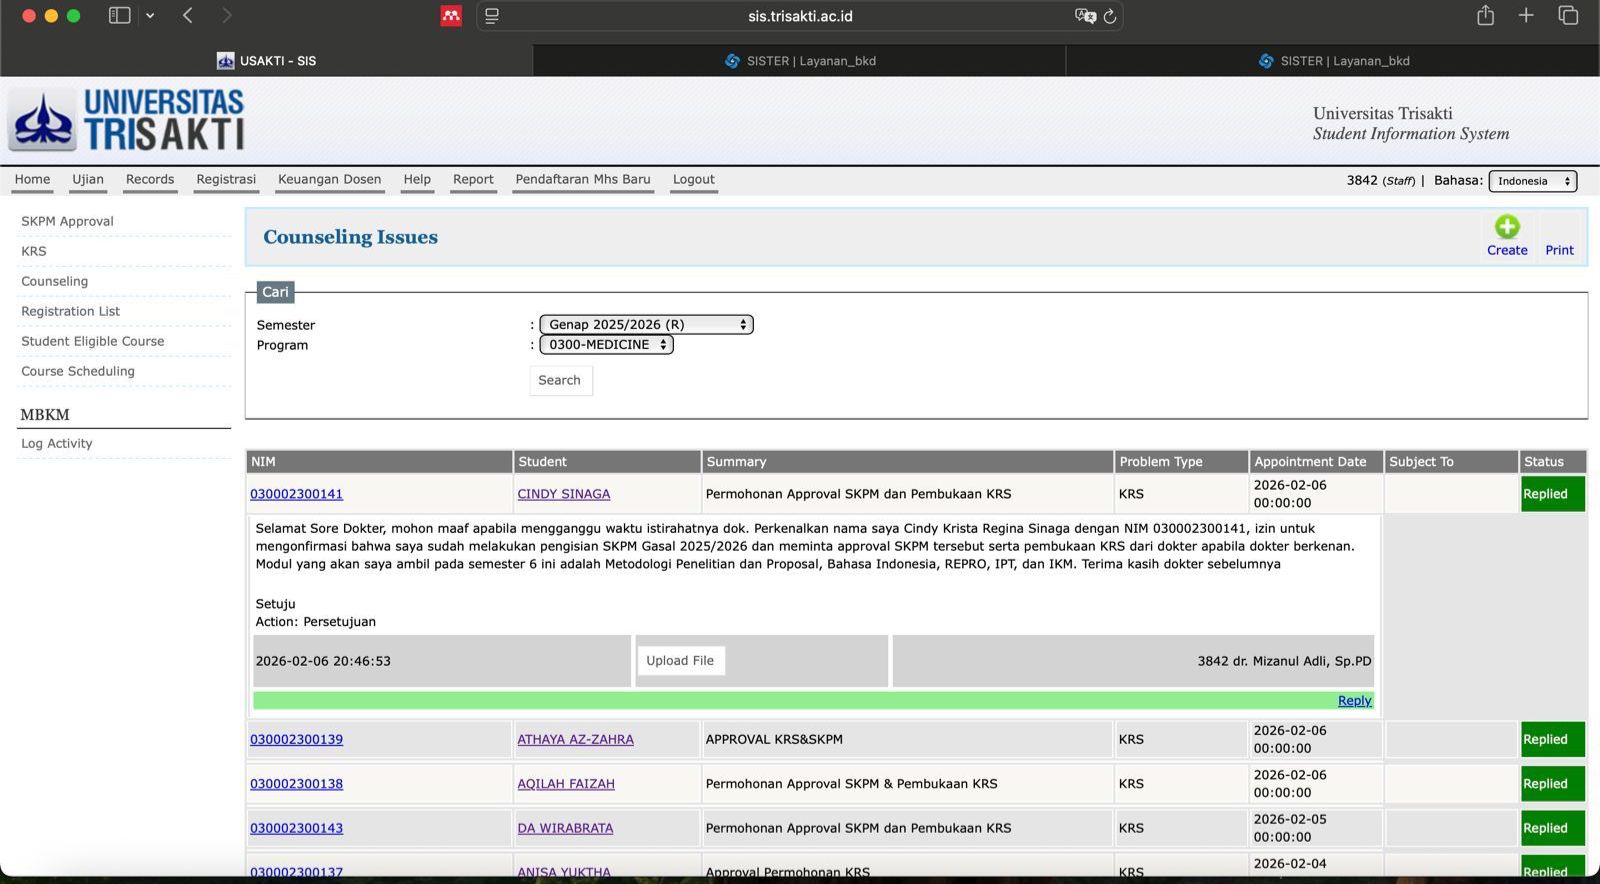This screenshot has height=884, width=1600.
Task: Click the Universitas Trisakti logo
Action: click(x=126, y=120)
